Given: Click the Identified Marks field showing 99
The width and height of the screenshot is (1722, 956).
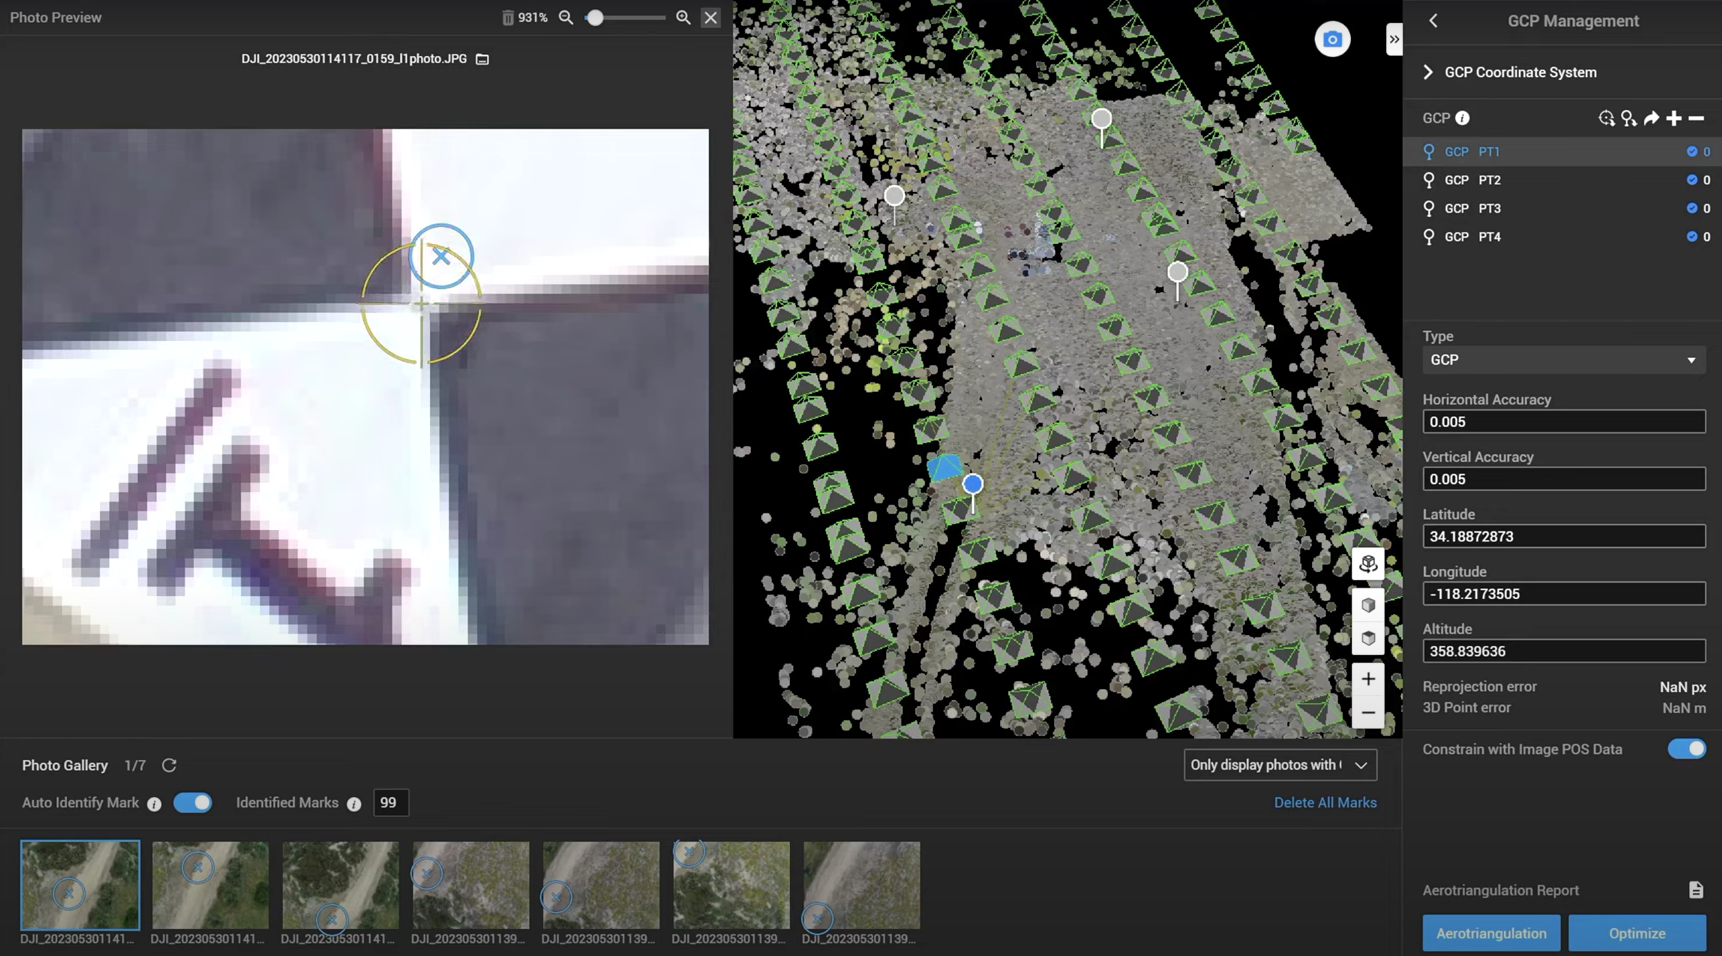Looking at the screenshot, I should [x=391, y=803].
